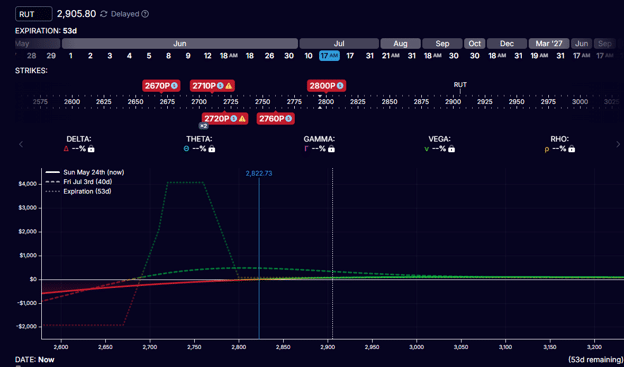Click the '(53d remaining)' text
Image resolution: width=624 pixels, height=367 pixels.
click(x=596, y=360)
